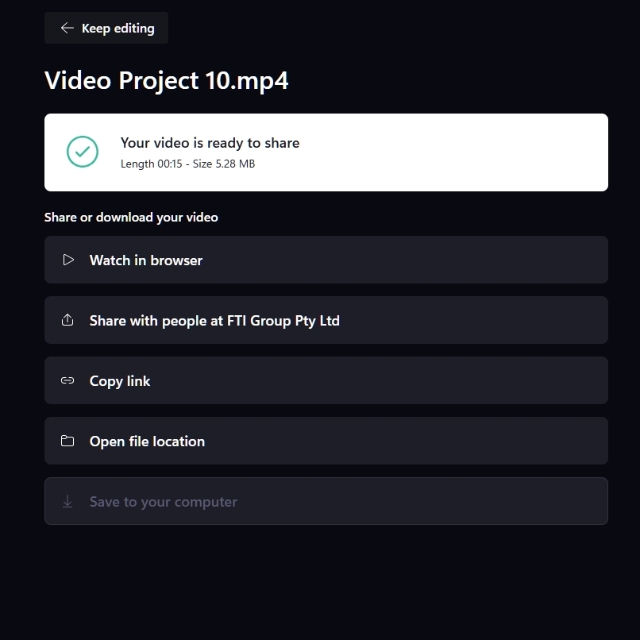Click the white video ready status card
Image resolution: width=640 pixels, height=640 pixels.
(x=326, y=152)
